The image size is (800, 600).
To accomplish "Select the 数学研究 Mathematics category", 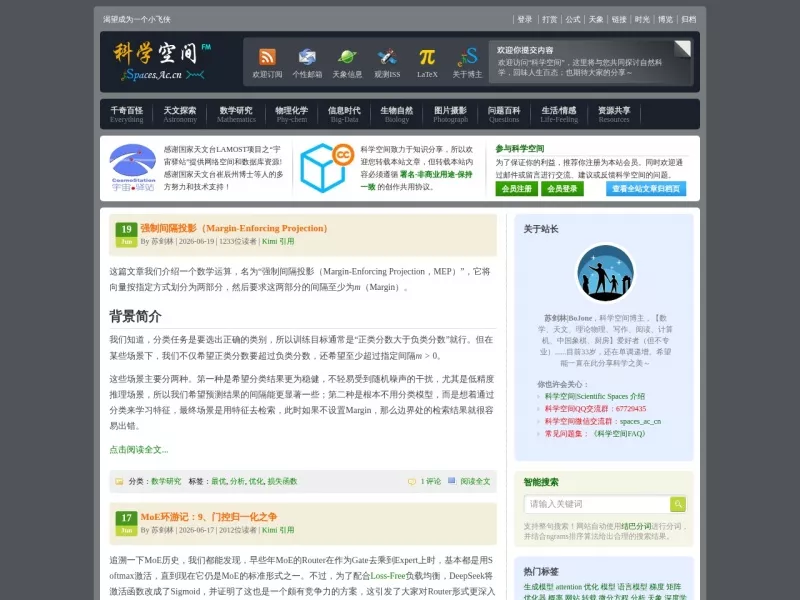I will pos(236,114).
